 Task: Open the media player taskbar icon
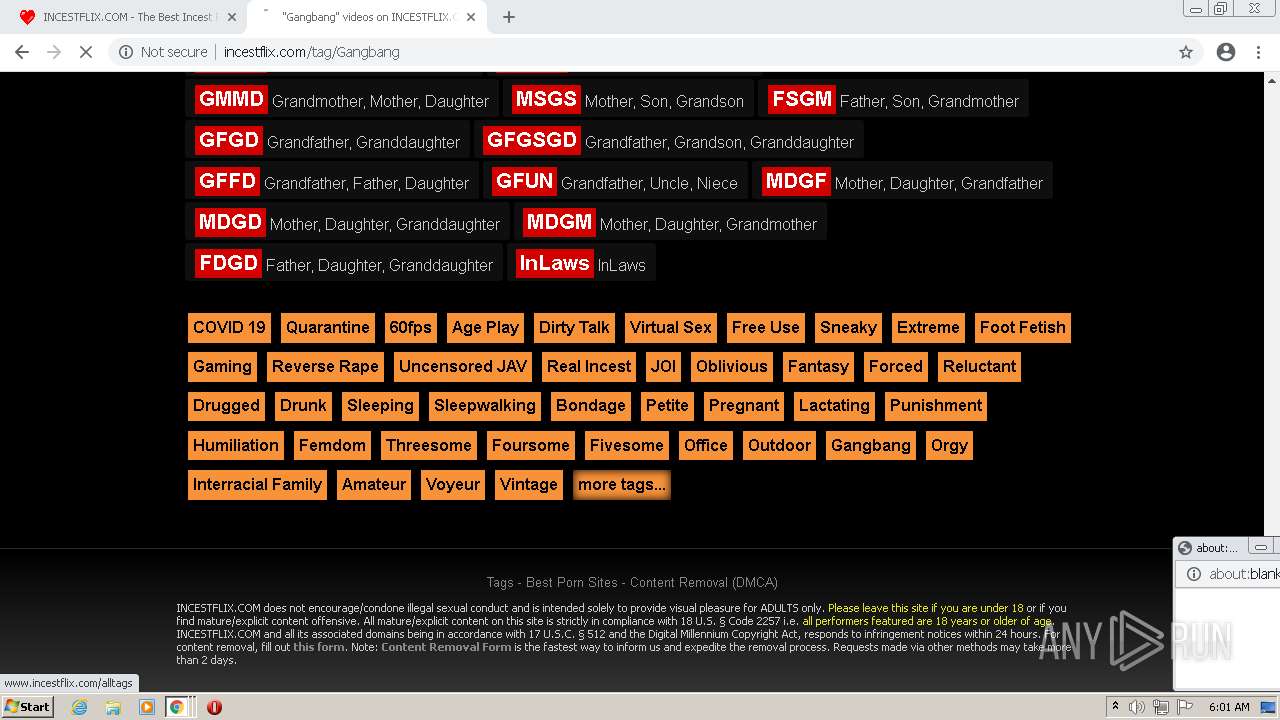(147, 707)
